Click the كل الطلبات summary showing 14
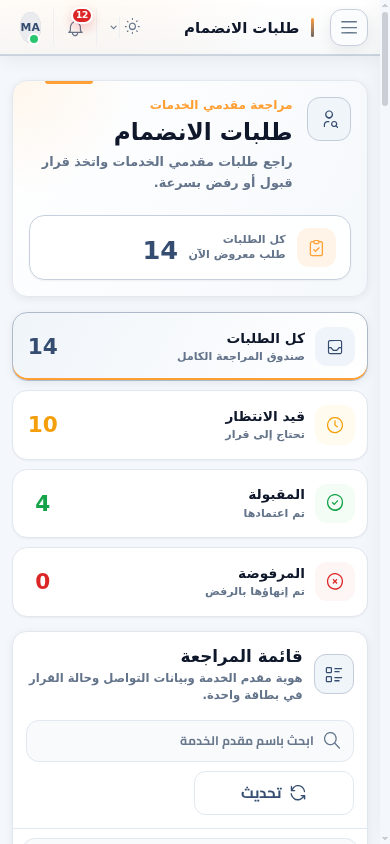Image resolution: width=390 pixels, height=844 pixels. (x=190, y=248)
